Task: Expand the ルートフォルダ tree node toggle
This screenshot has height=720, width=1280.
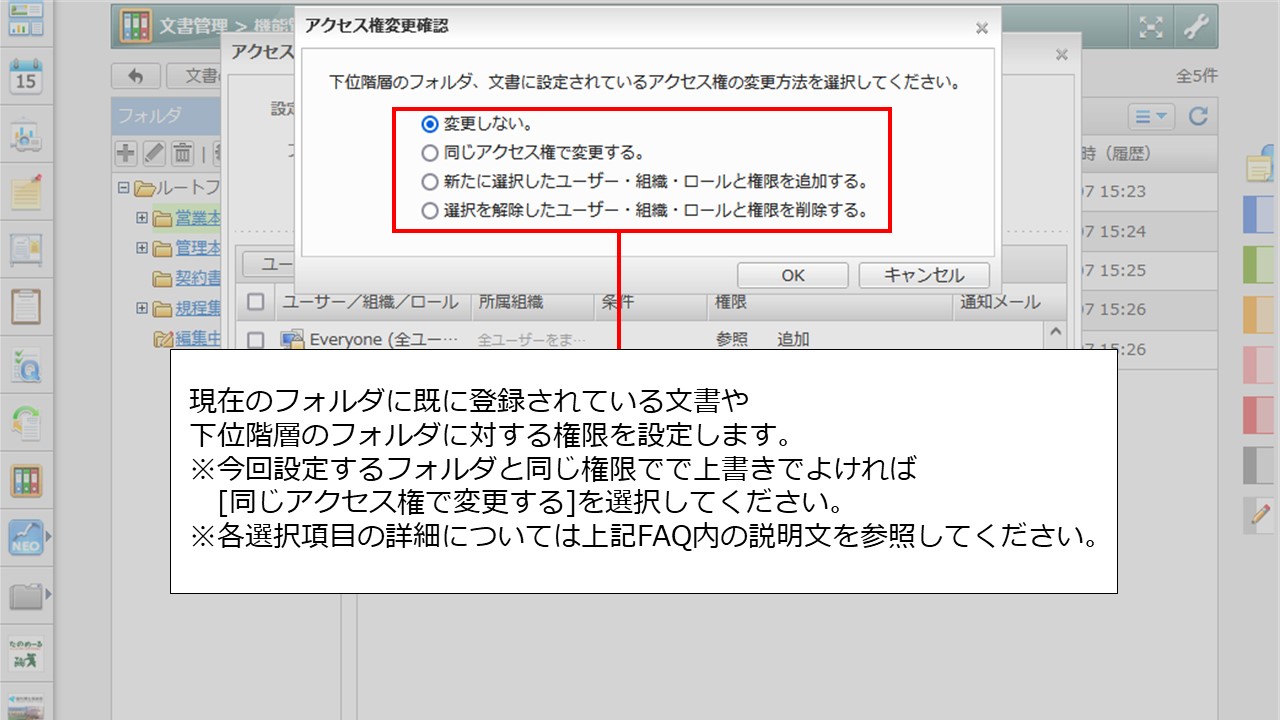Action: click(x=123, y=187)
